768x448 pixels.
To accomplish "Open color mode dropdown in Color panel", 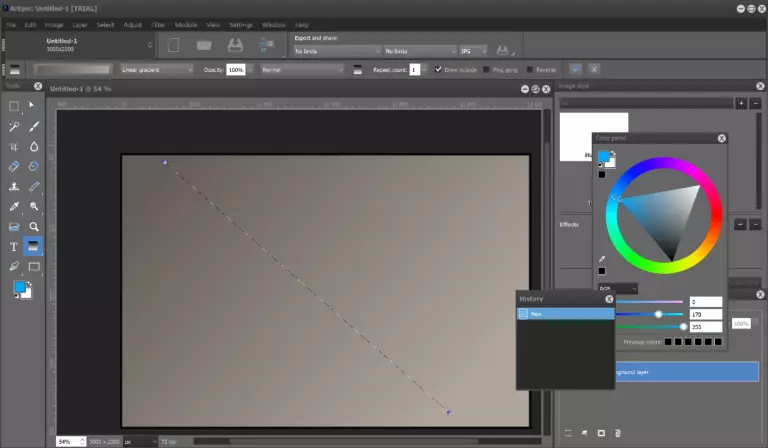I will [618, 288].
